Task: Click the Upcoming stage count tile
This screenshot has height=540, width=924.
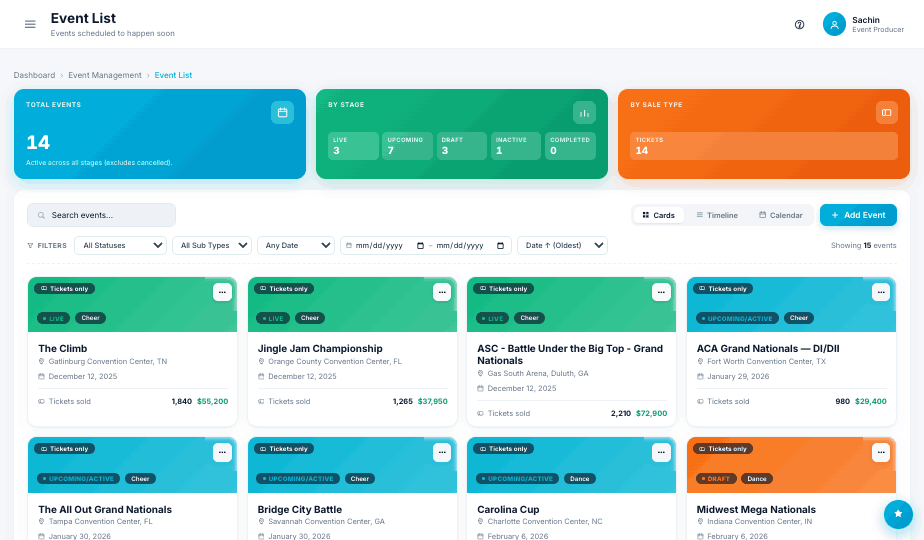Action: point(407,146)
